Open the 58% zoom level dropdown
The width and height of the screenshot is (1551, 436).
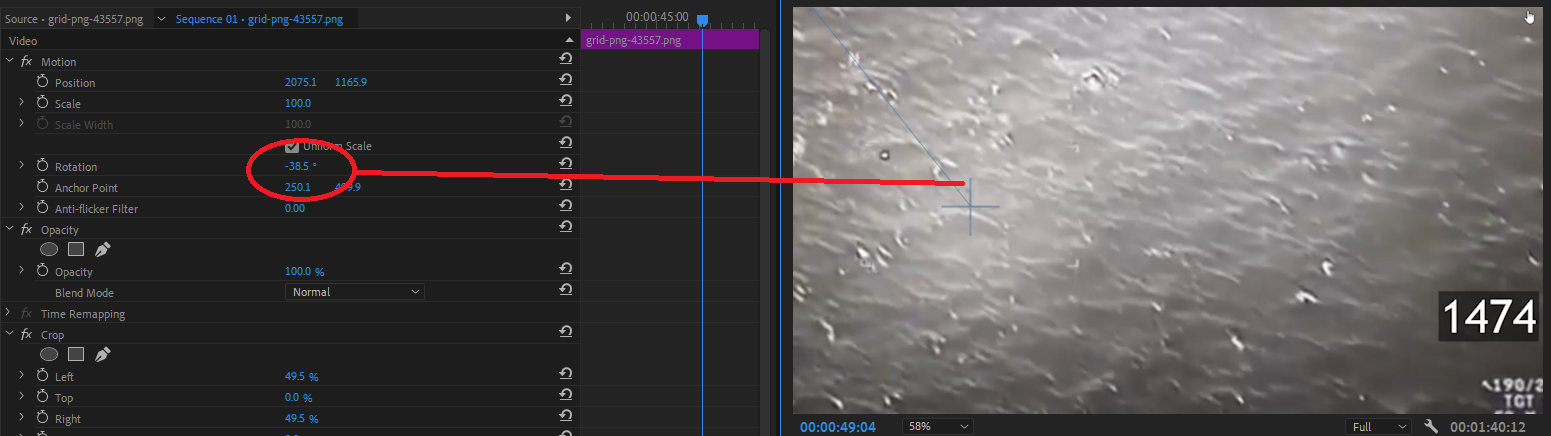point(937,426)
